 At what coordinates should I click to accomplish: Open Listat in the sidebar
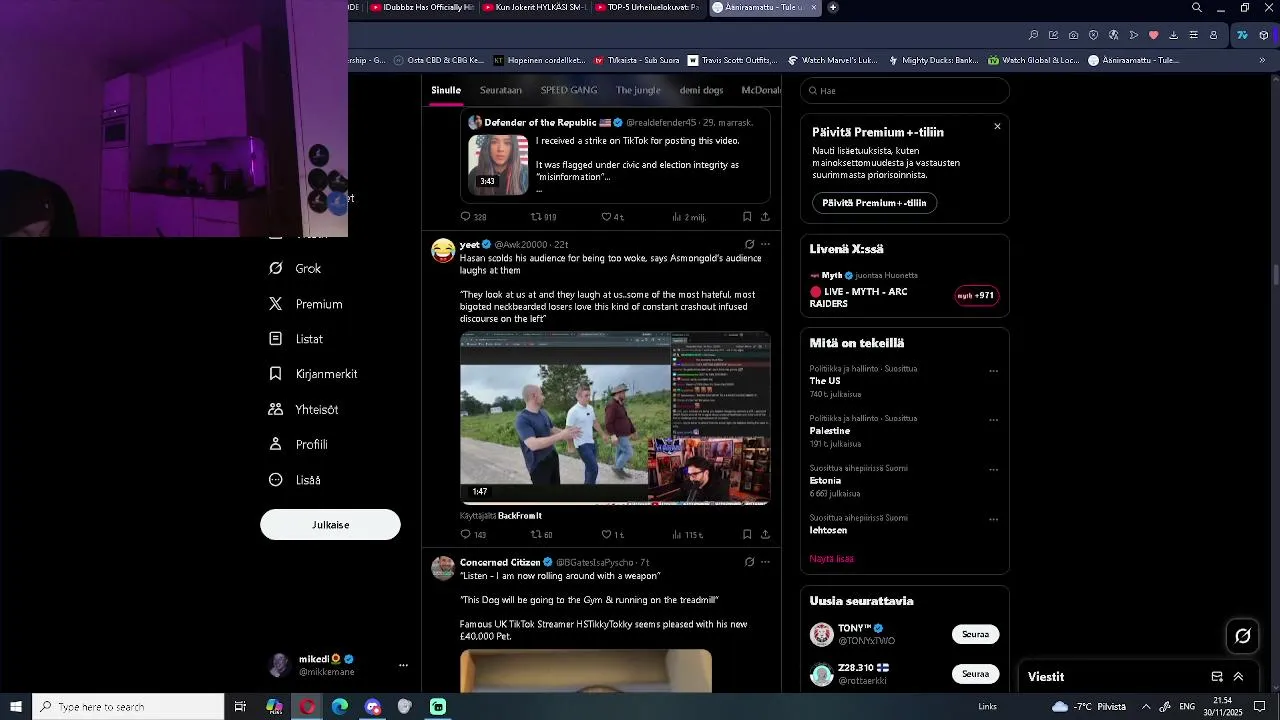[296, 339]
